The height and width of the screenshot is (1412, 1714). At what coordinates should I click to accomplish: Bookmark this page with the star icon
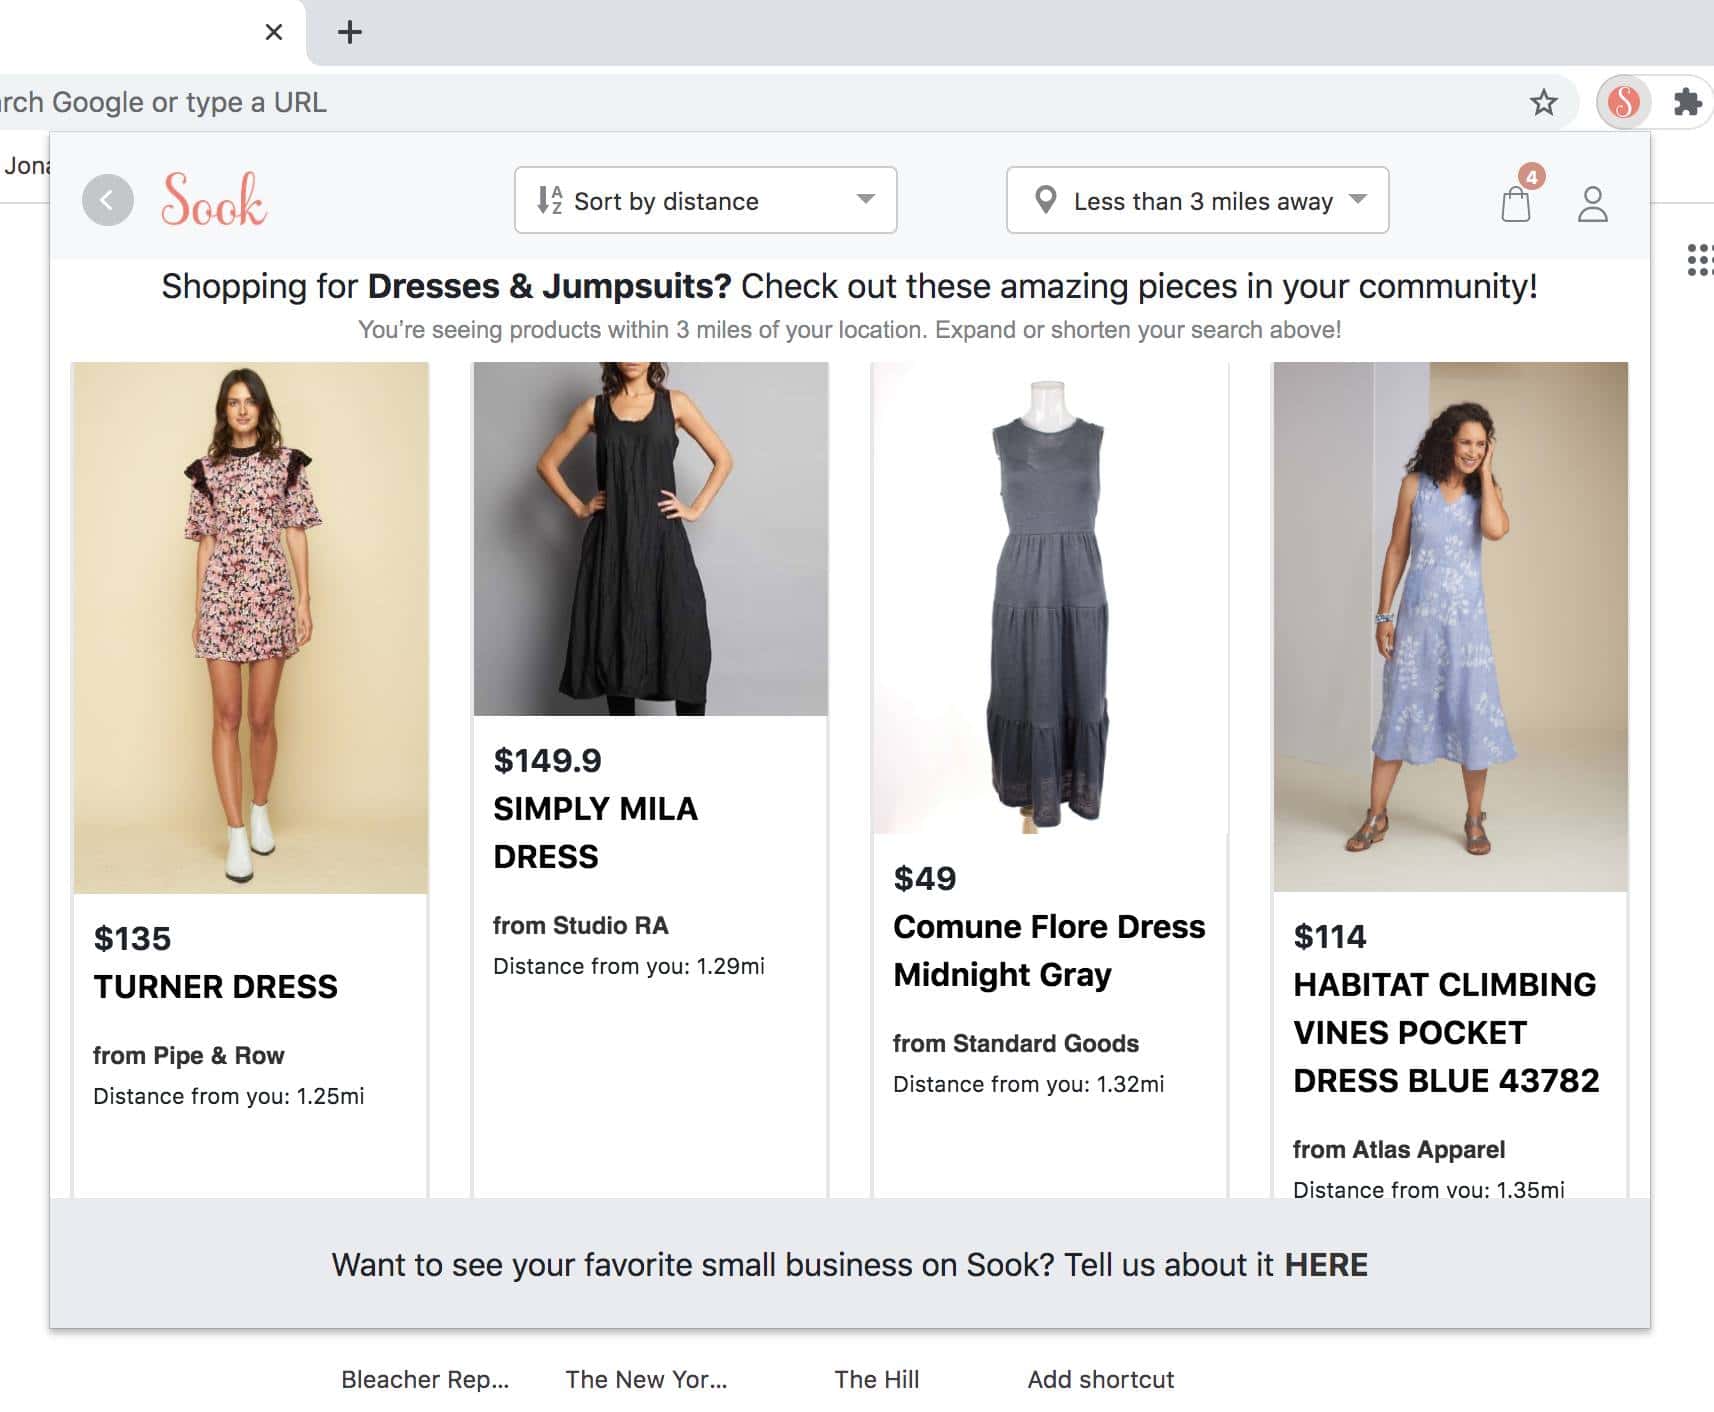(1543, 102)
